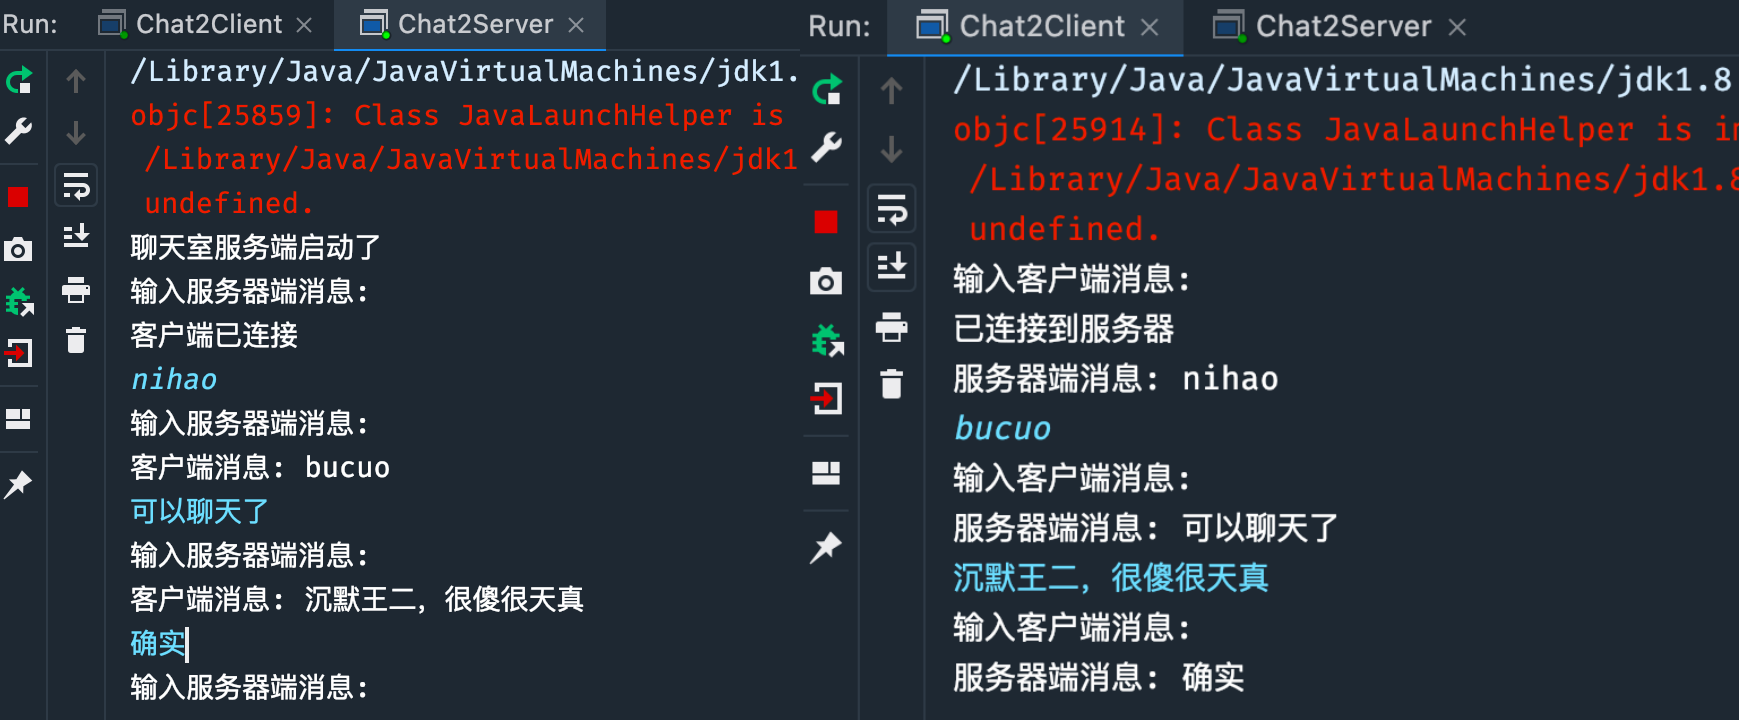Toggle scroll-to-end in the client console panel
1739x720 pixels.
pyautogui.click(x=891, y=266)
